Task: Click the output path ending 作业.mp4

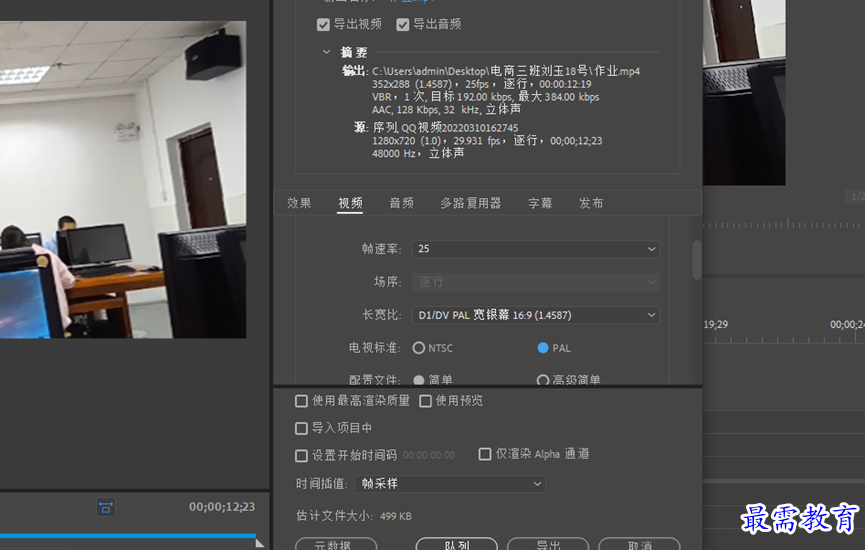Action: (x=506, y=71)
